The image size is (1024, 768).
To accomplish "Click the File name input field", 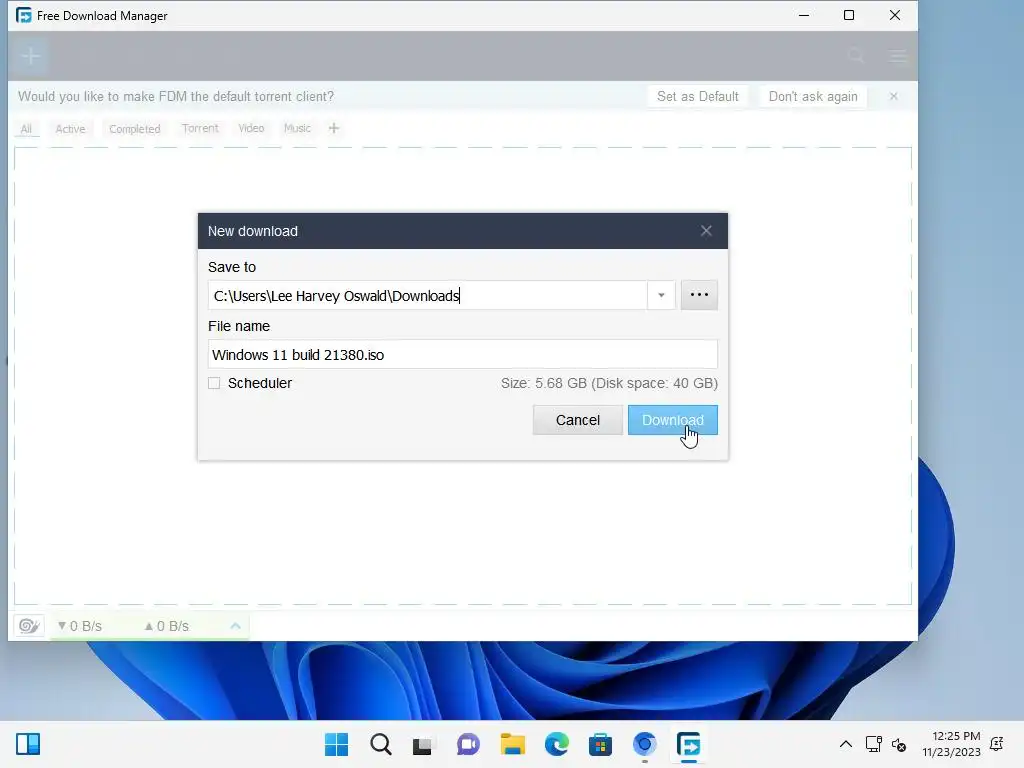I will (462, 355).
